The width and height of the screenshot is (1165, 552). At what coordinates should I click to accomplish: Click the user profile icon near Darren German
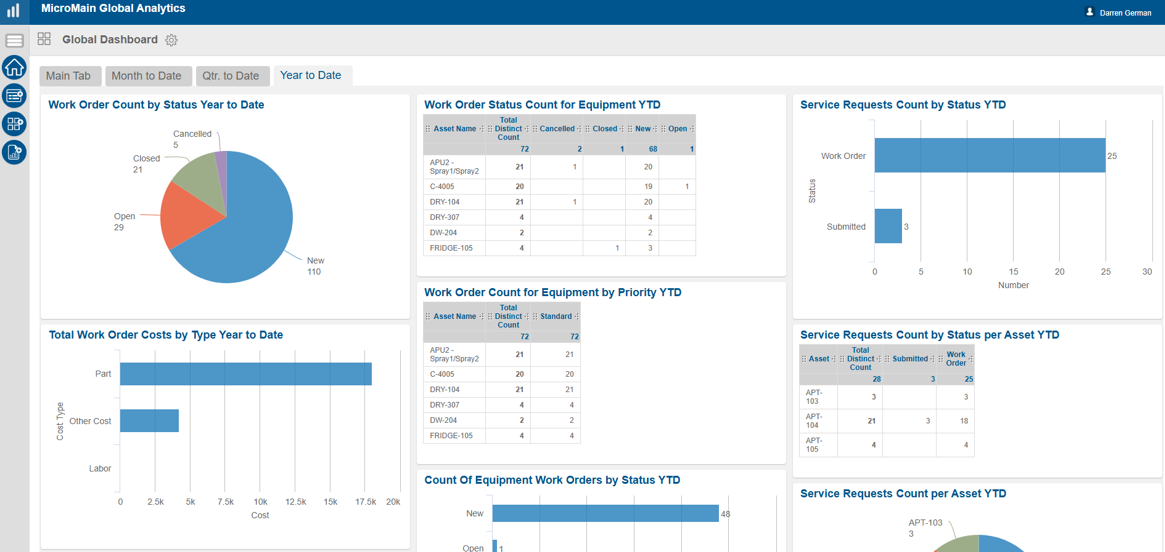click(x=1089, y=12)
